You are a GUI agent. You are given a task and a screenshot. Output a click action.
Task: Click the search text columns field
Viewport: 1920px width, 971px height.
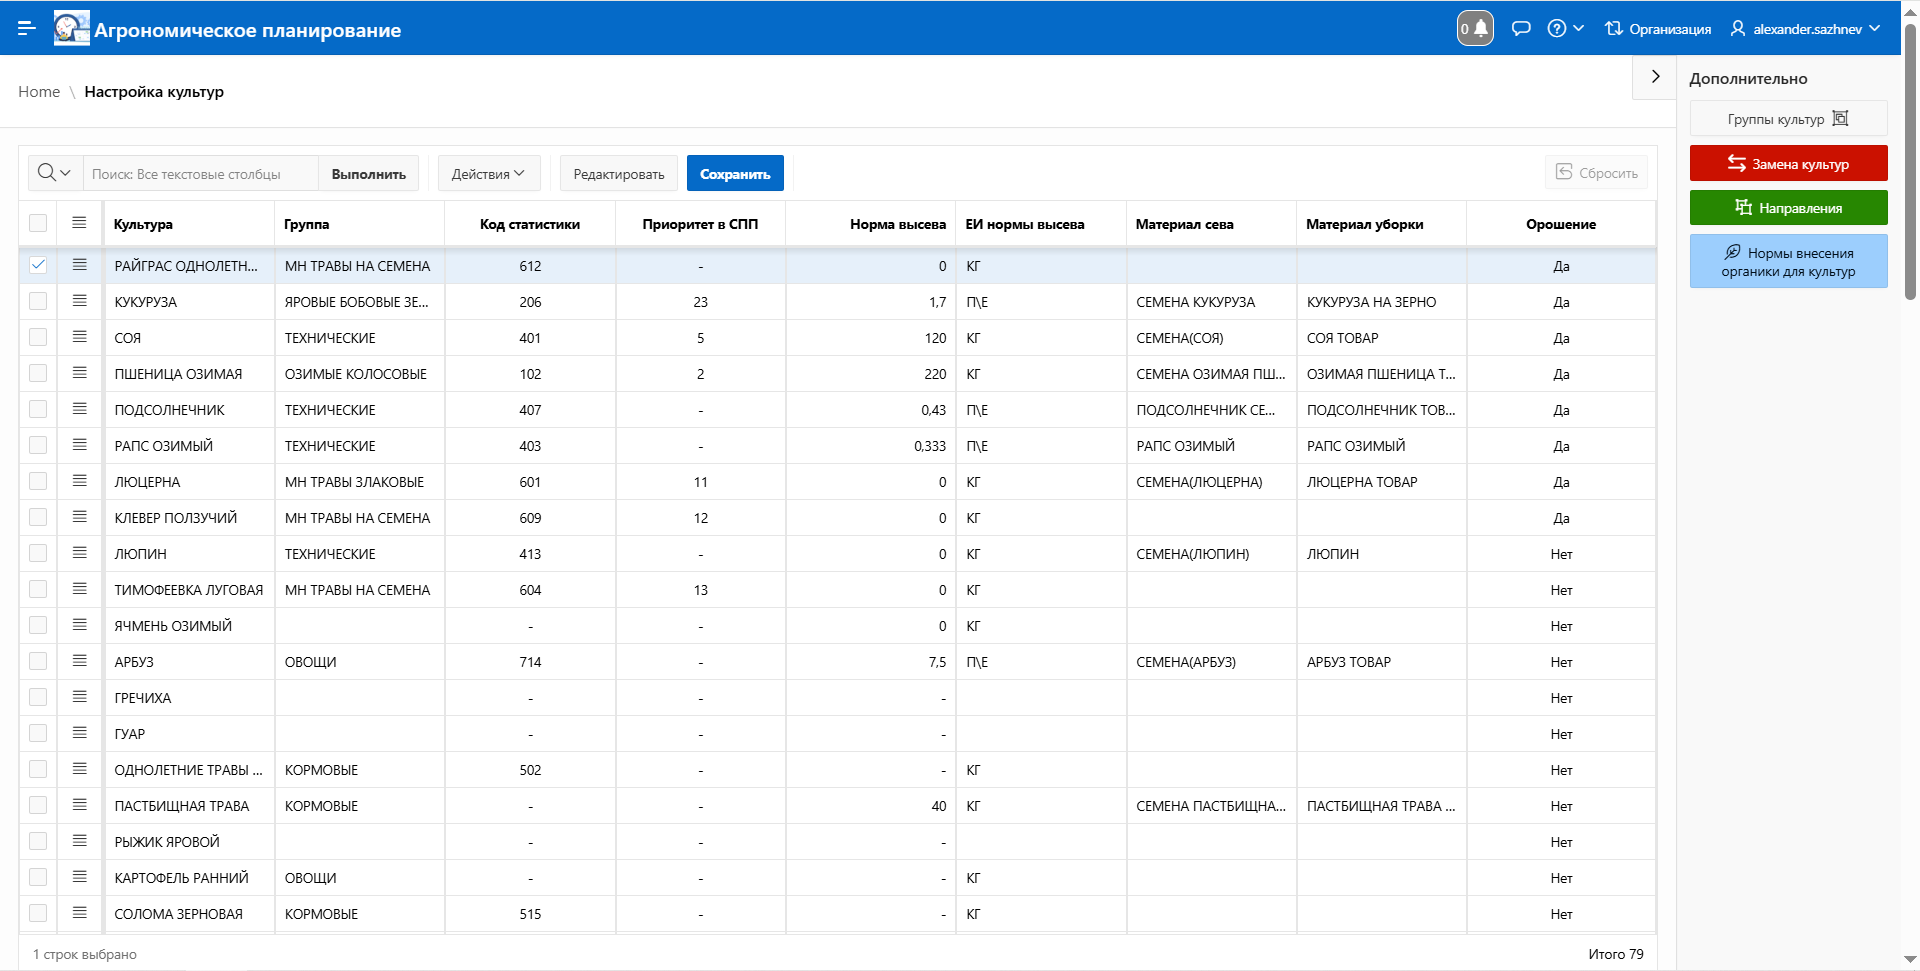(x=200, y=174)
